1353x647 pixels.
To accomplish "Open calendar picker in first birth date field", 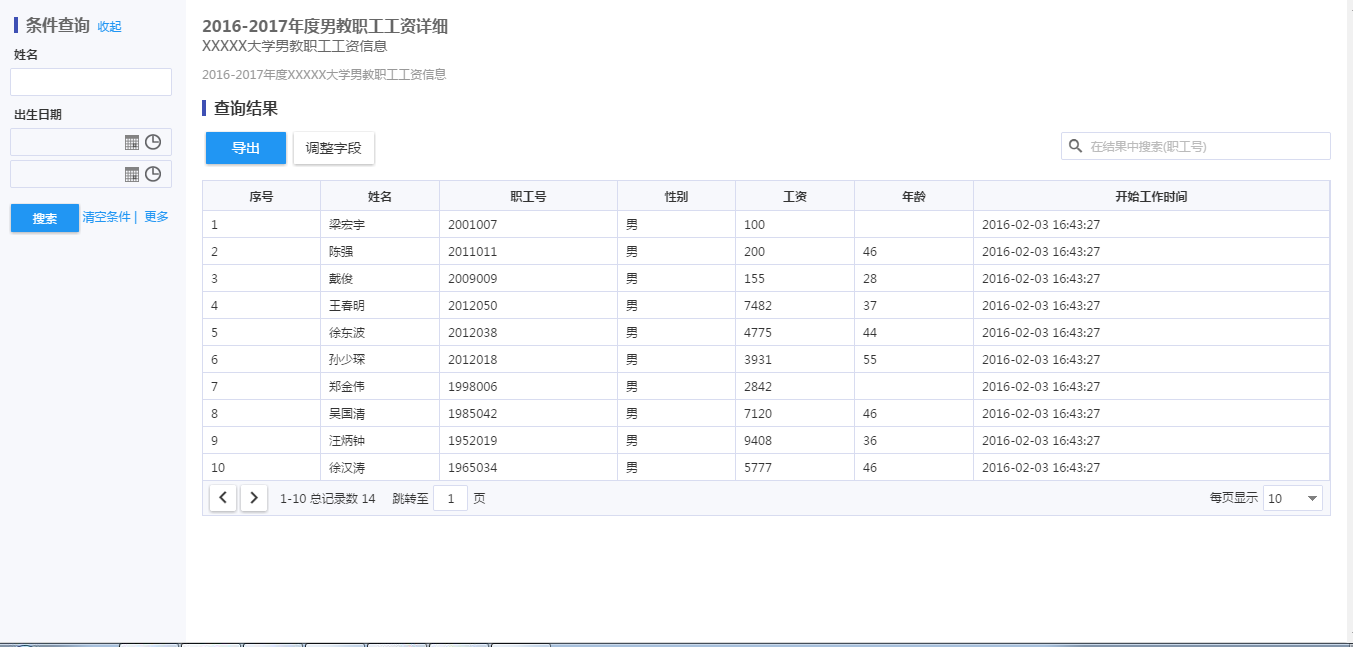I will 132,143.
